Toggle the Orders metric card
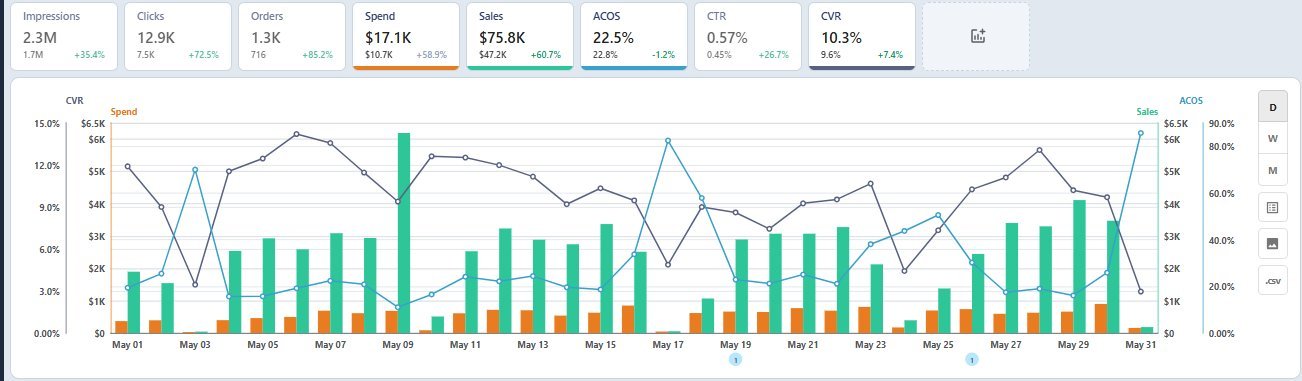The height and width of the screenshot is (381, 1302). 292,36
